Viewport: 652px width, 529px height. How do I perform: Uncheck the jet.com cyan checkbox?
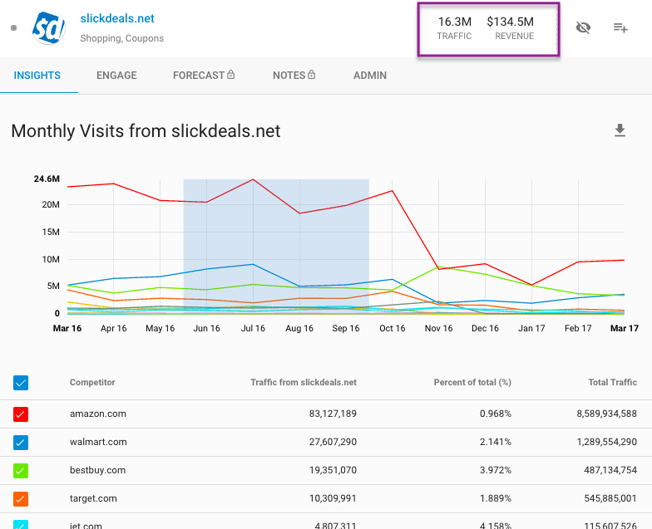coord(21,524)
